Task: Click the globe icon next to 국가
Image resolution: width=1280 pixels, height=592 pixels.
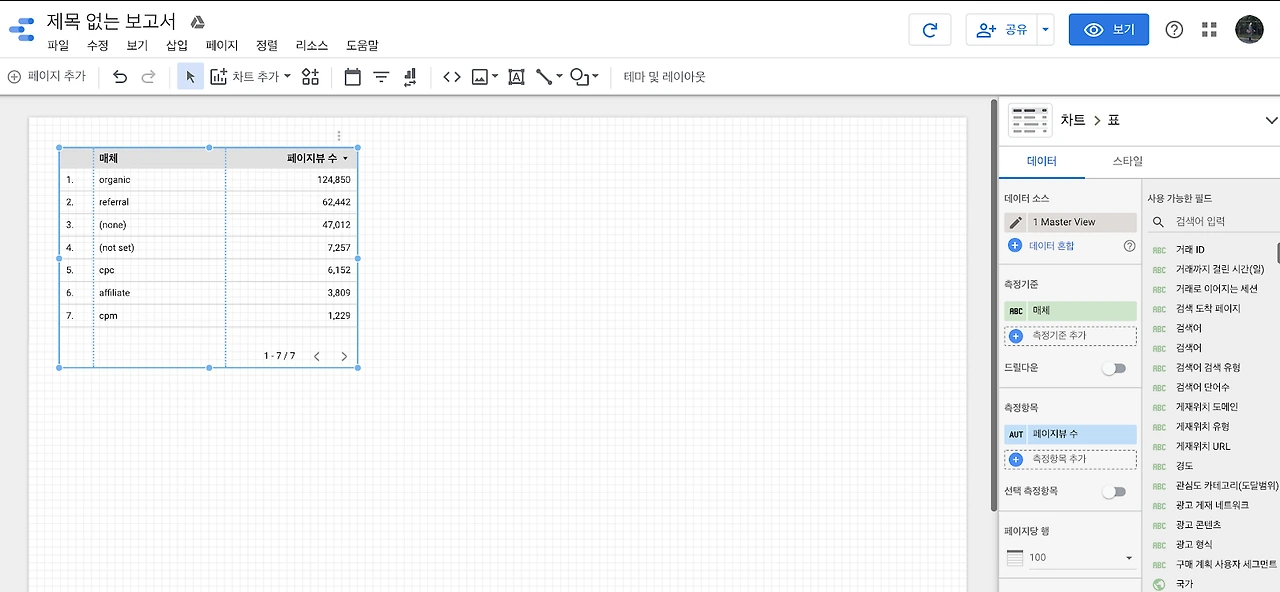Action: click(x=1159, y=584)
